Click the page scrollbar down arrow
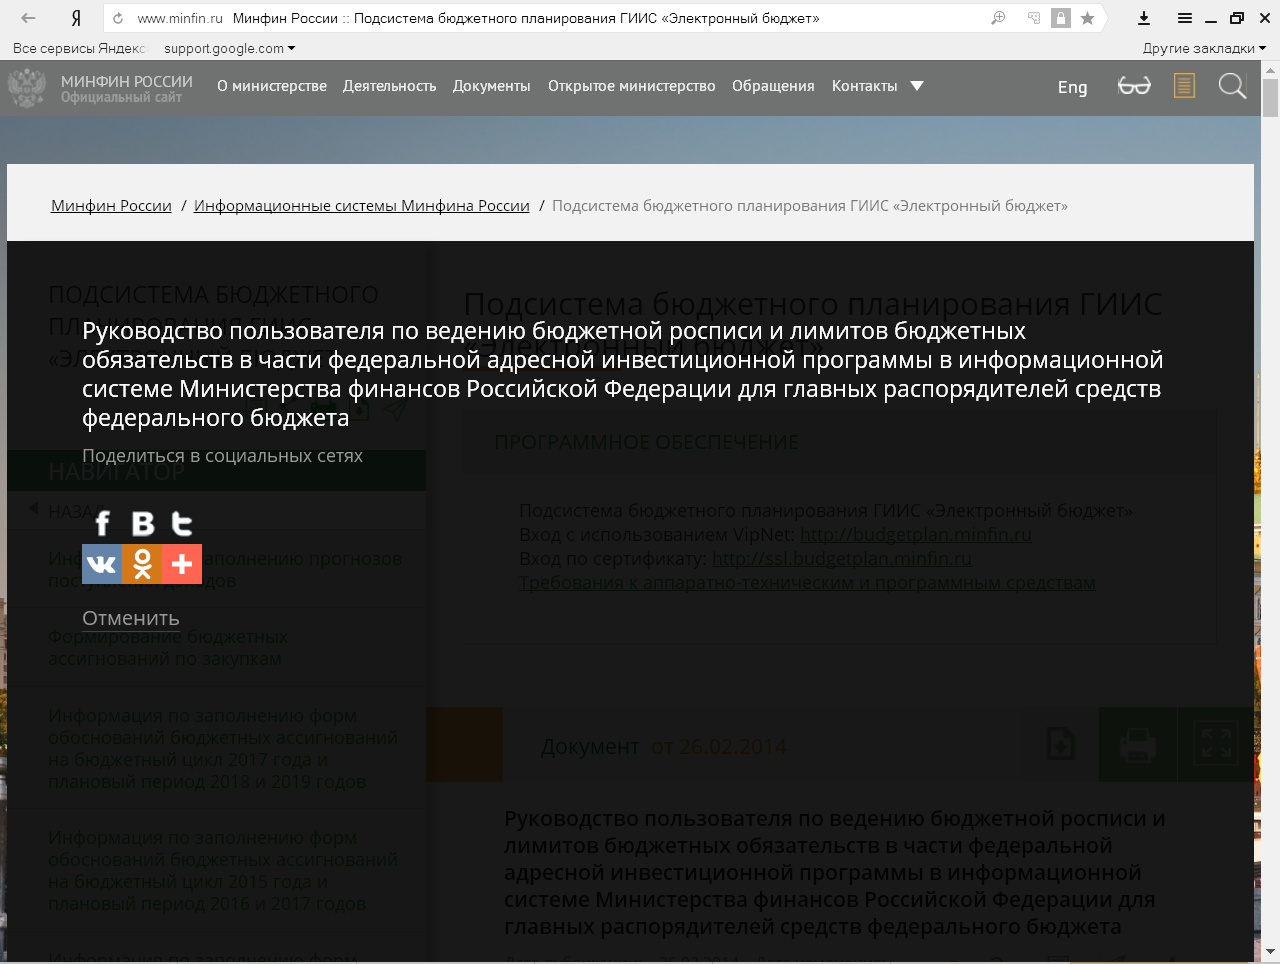The width and height of the screenshot is (1280, 964). 1270,952
